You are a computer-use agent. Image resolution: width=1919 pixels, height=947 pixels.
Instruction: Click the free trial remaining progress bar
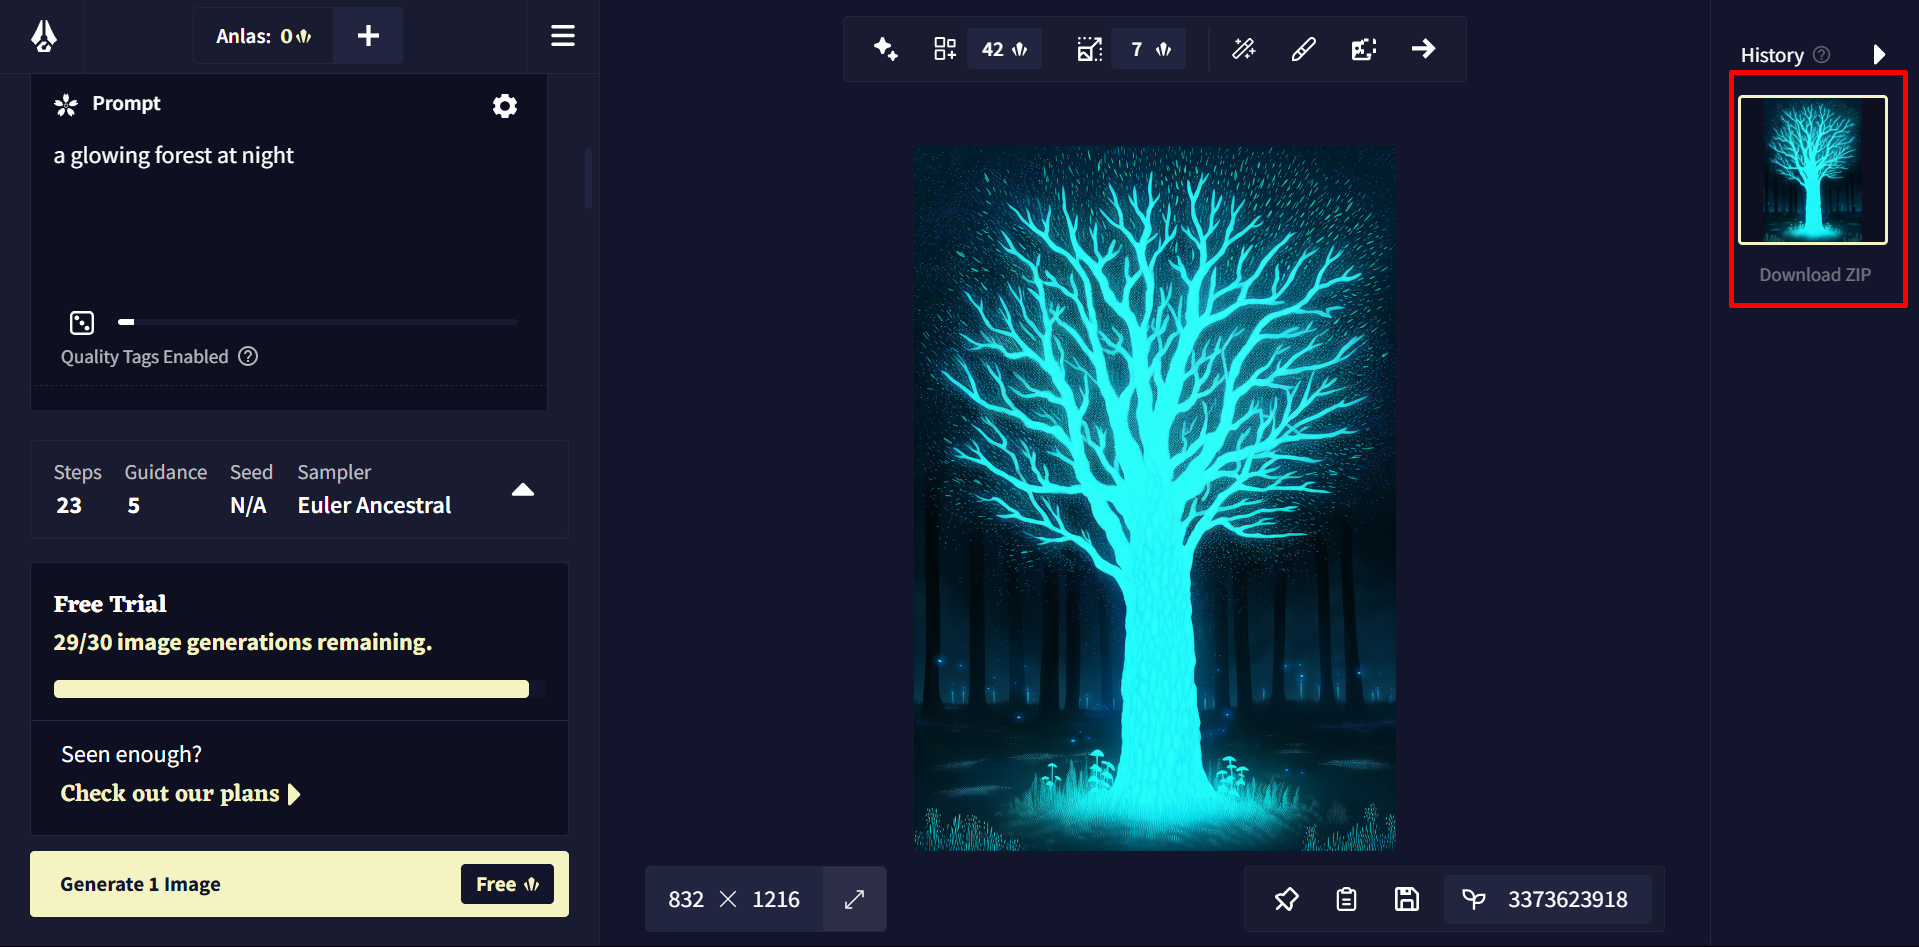click(299, 689)
